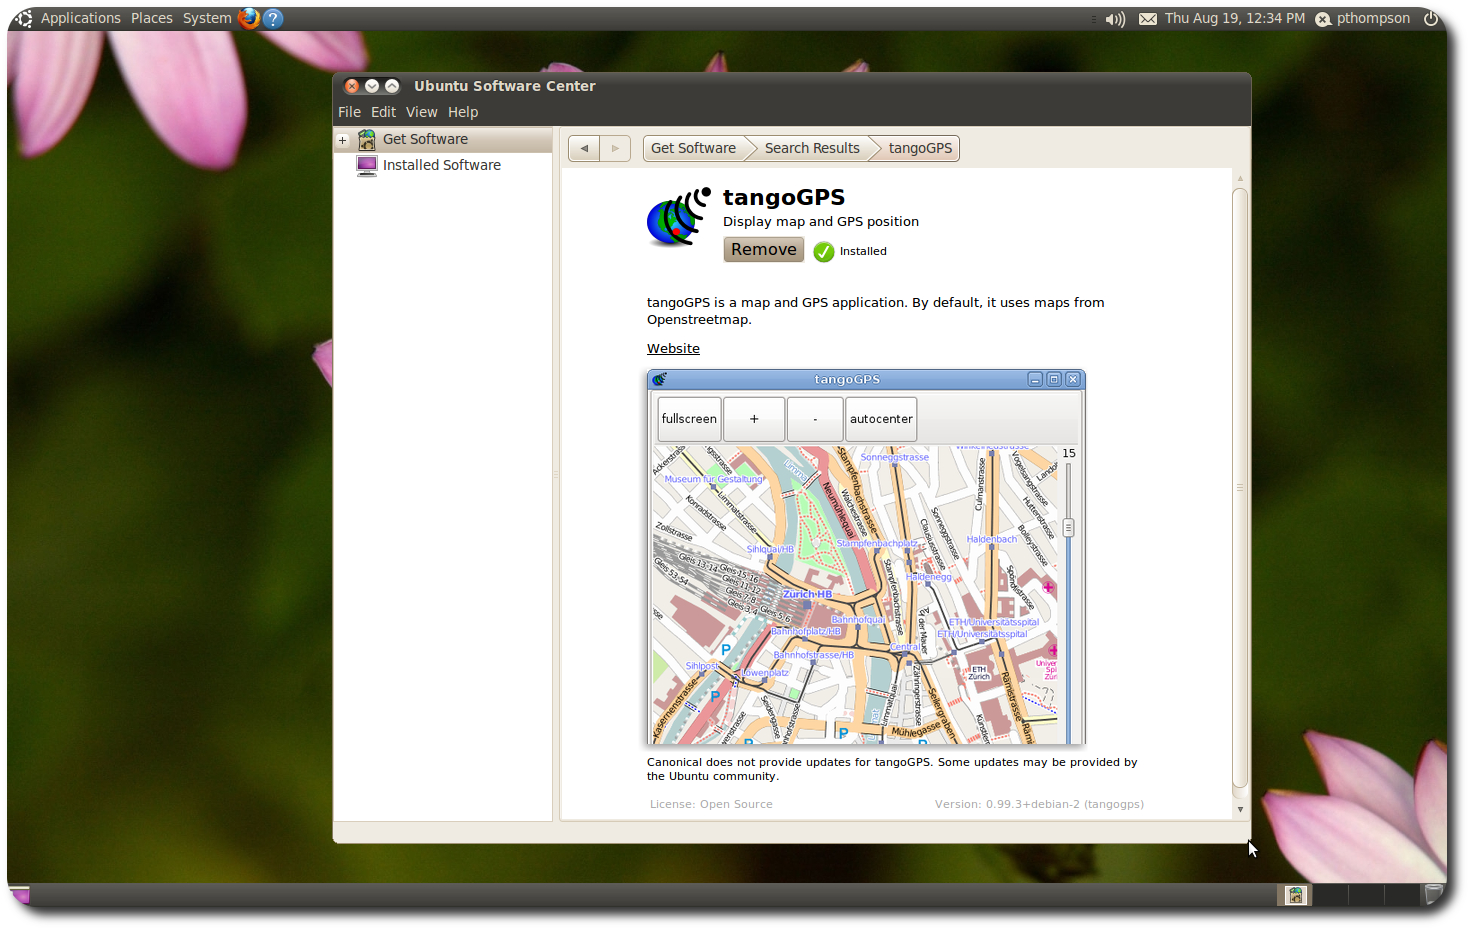
Task: Open the Applications menu
Action: (x=80, y=18)
